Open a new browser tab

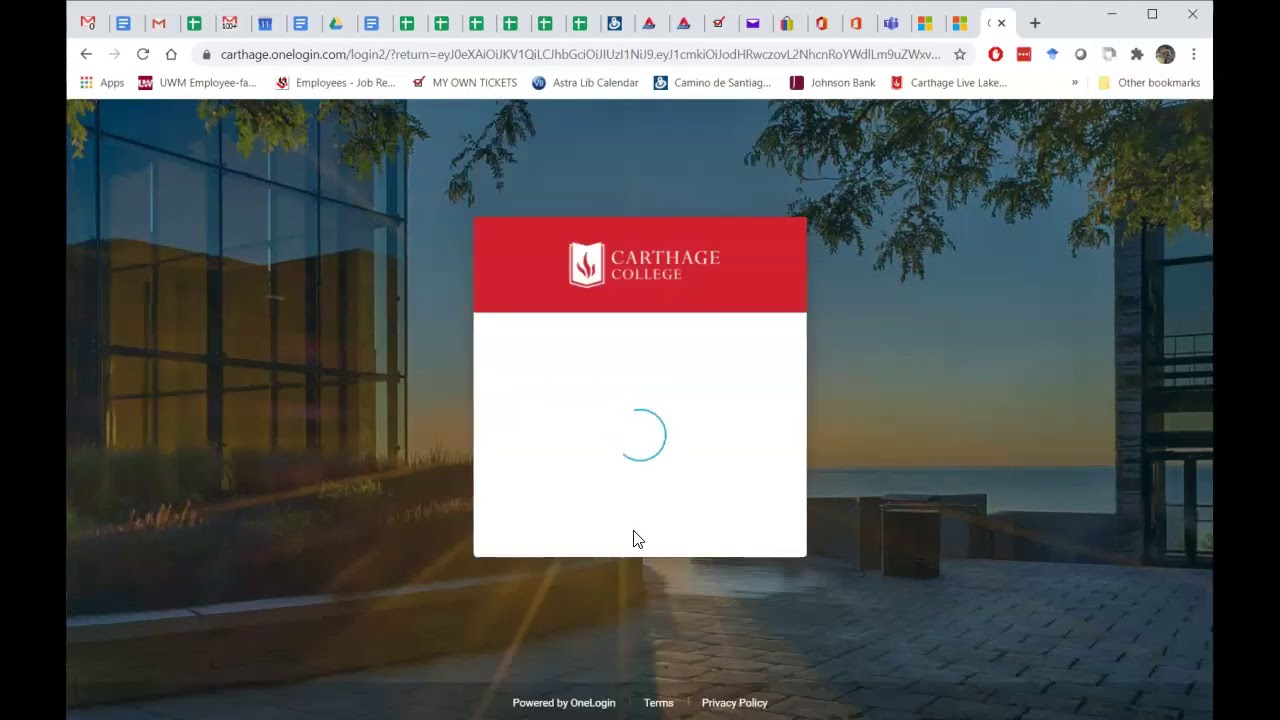(1035, 23)
